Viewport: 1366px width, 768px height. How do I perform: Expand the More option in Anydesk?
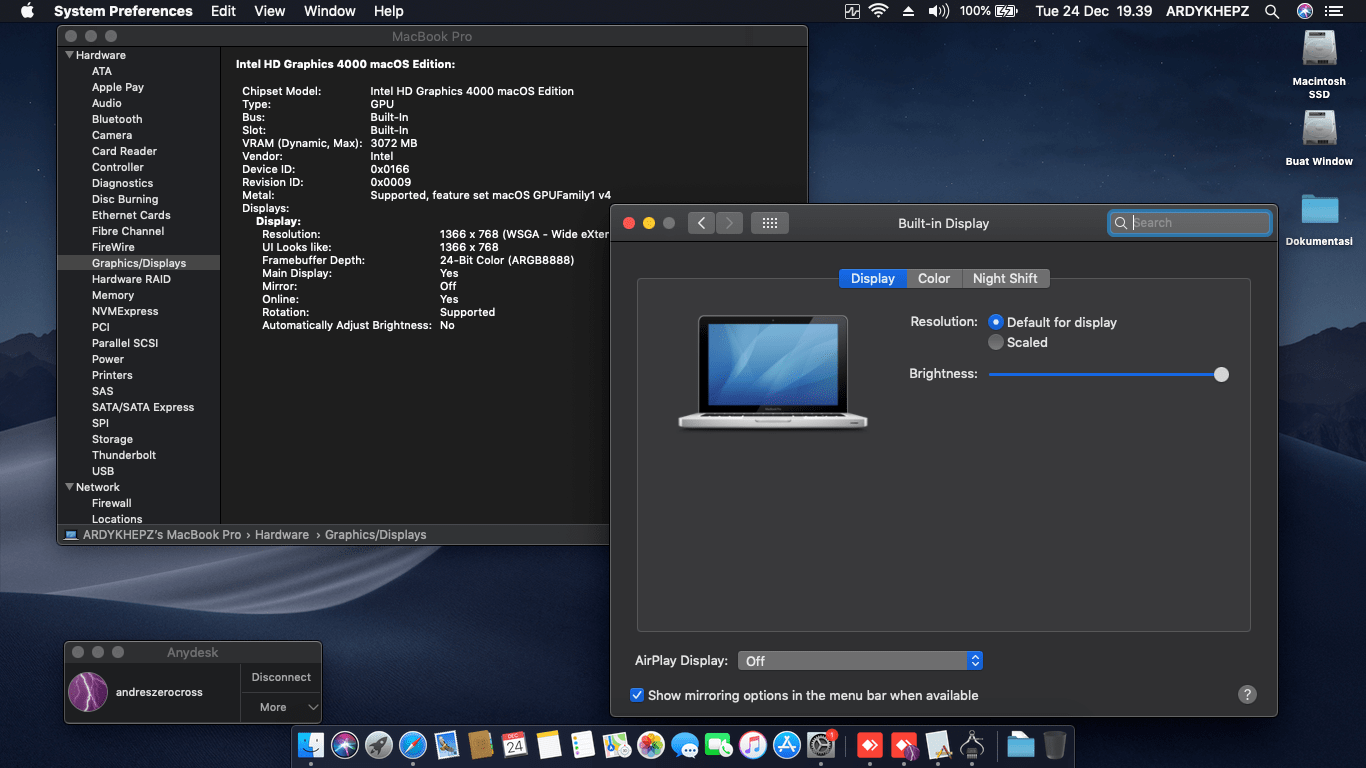click(281, 707)
